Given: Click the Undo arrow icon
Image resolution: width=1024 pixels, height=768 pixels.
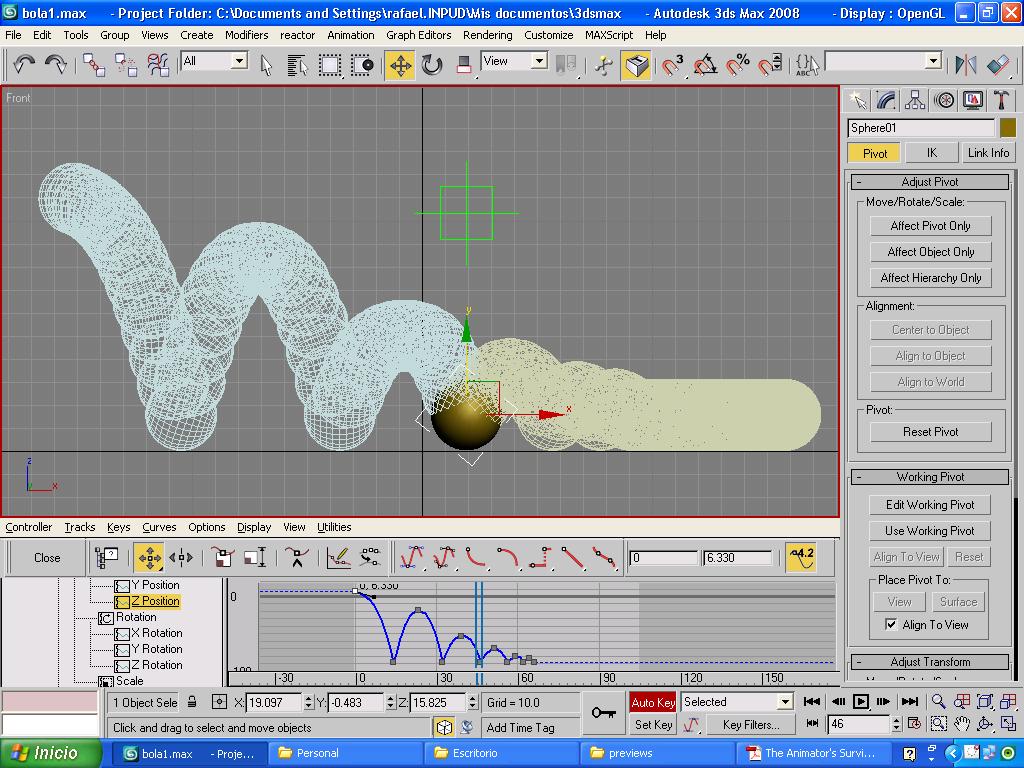Looking at the screenshot, I should coord(24,65).
